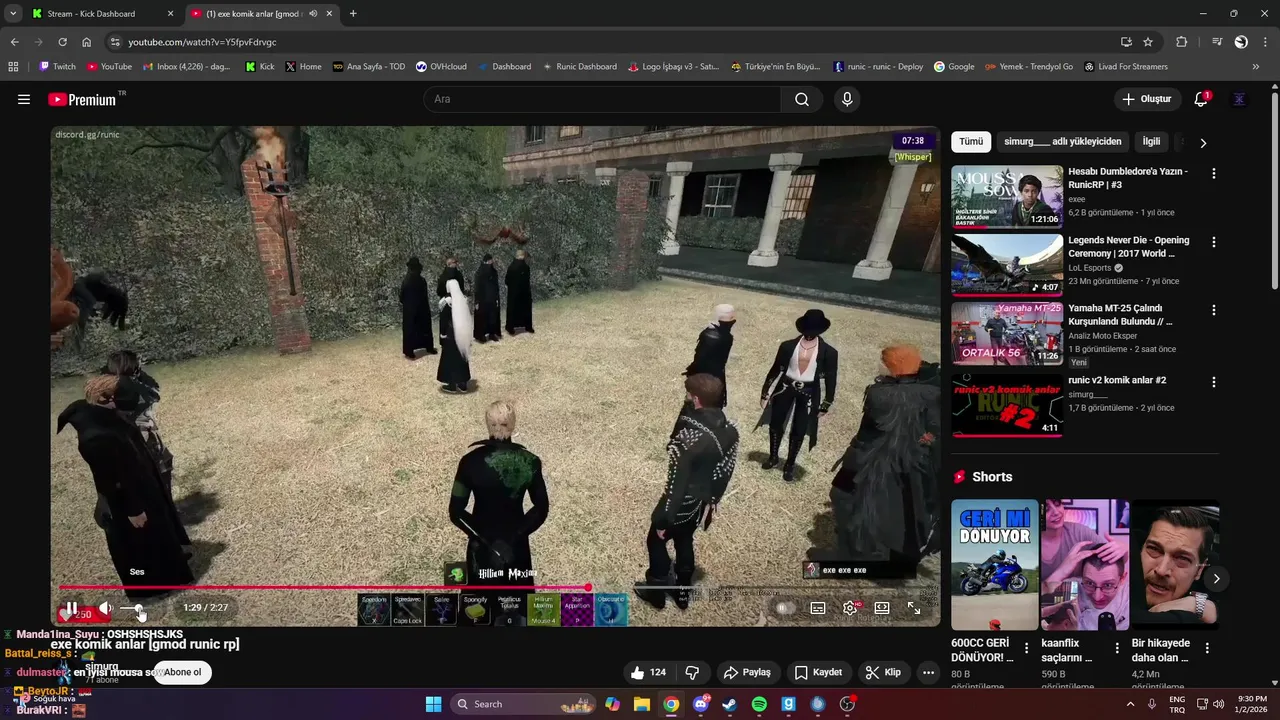Open the browser extensions puzzle icon
1280x720 pixels.
coord(1182,42)
